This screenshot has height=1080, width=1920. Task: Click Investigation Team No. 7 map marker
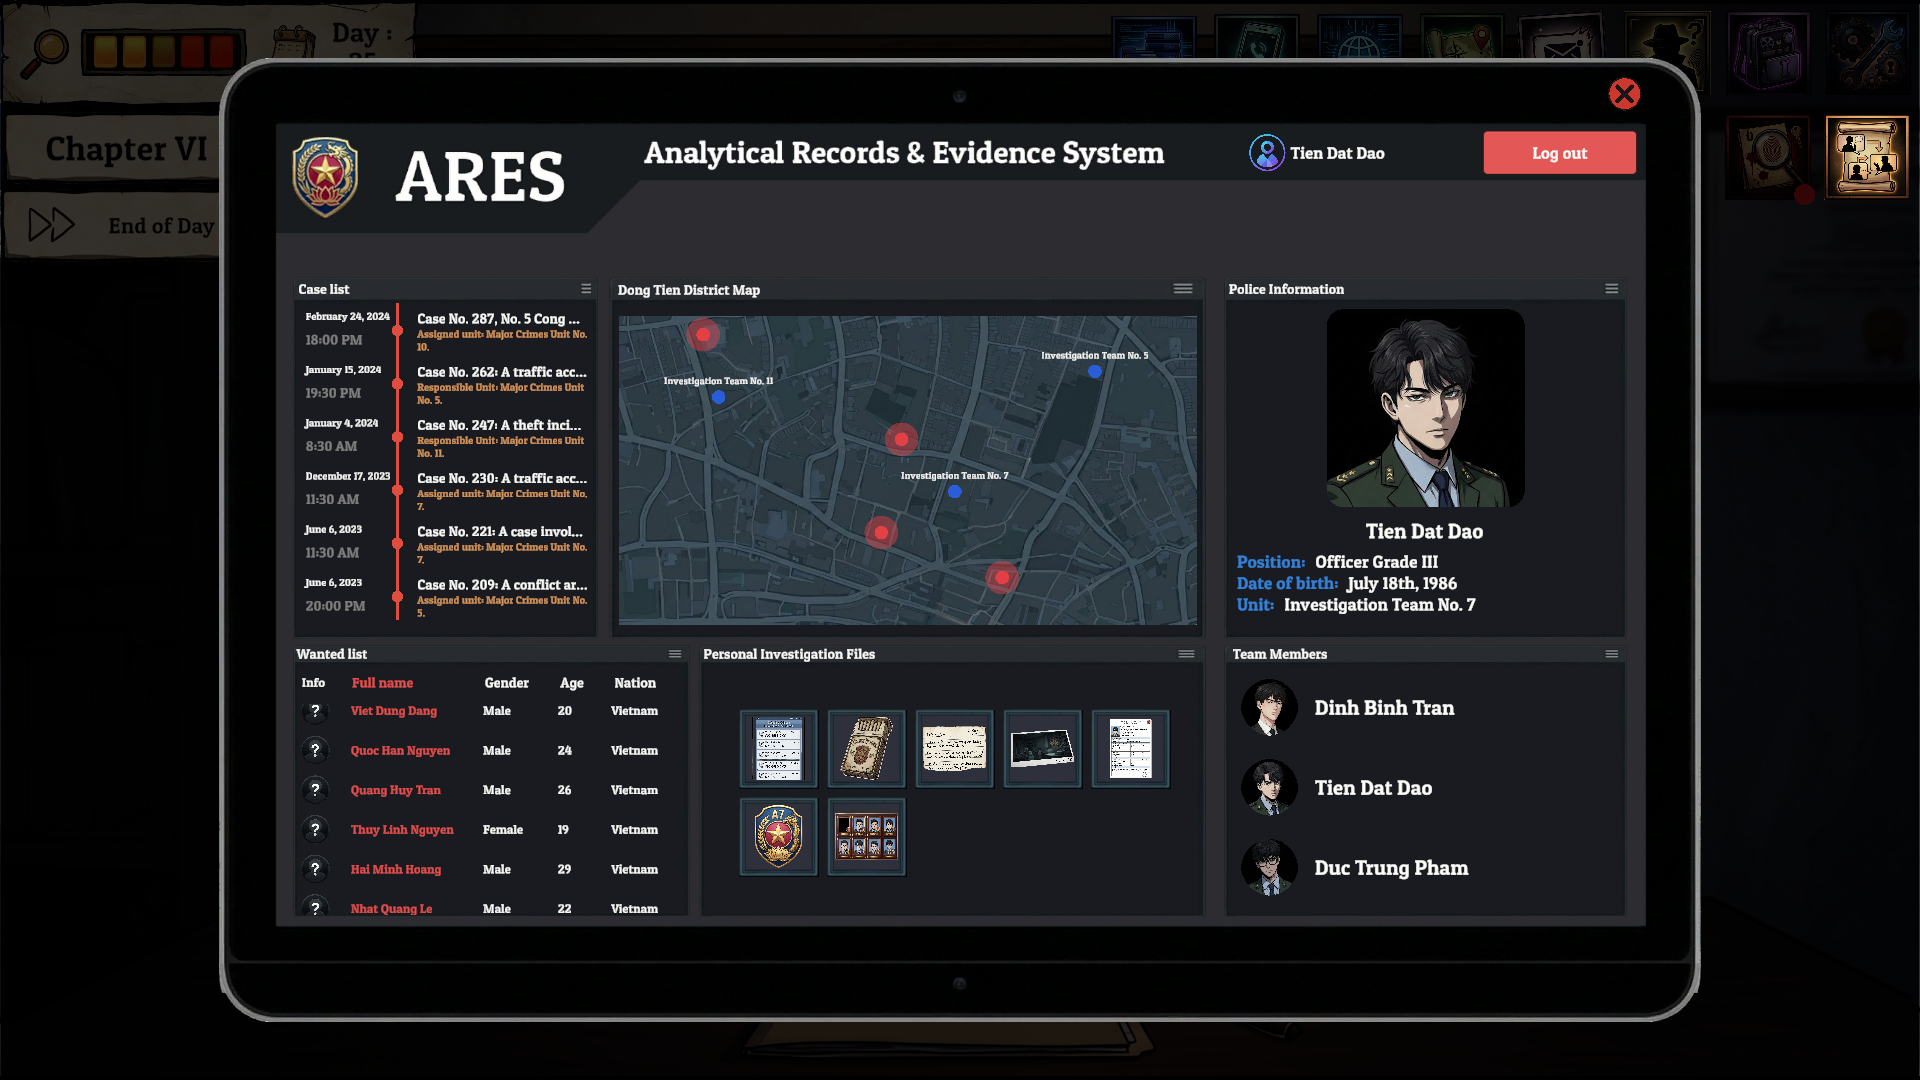tap(954, 491)
